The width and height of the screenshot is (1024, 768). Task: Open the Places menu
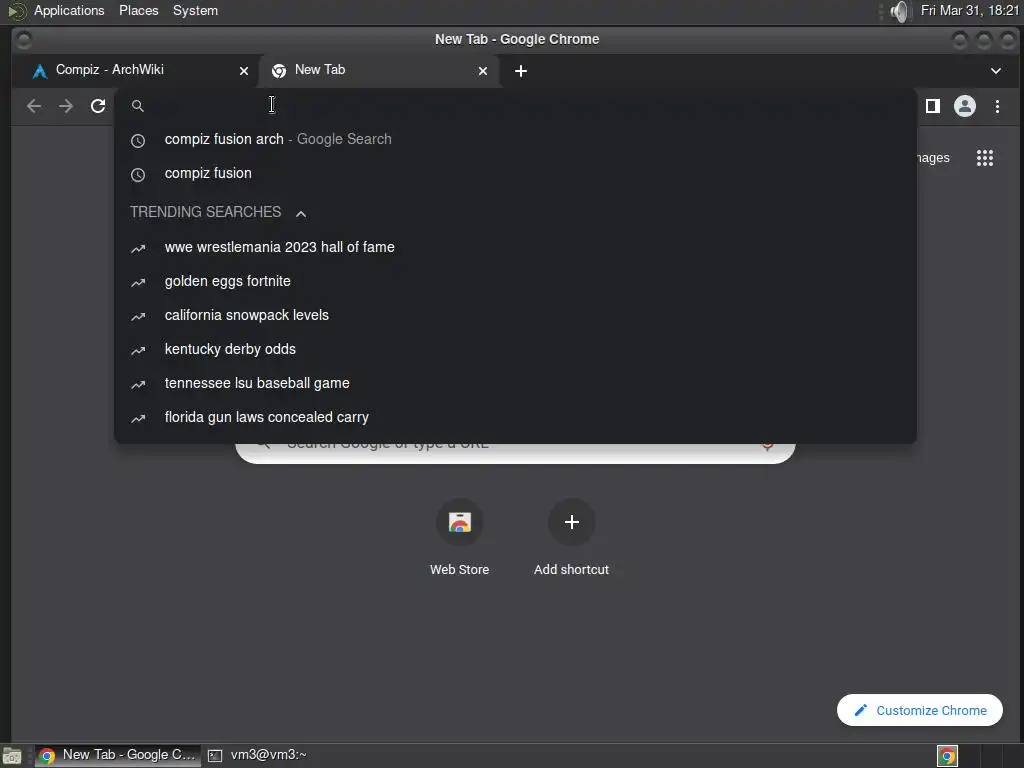(138, 10)
